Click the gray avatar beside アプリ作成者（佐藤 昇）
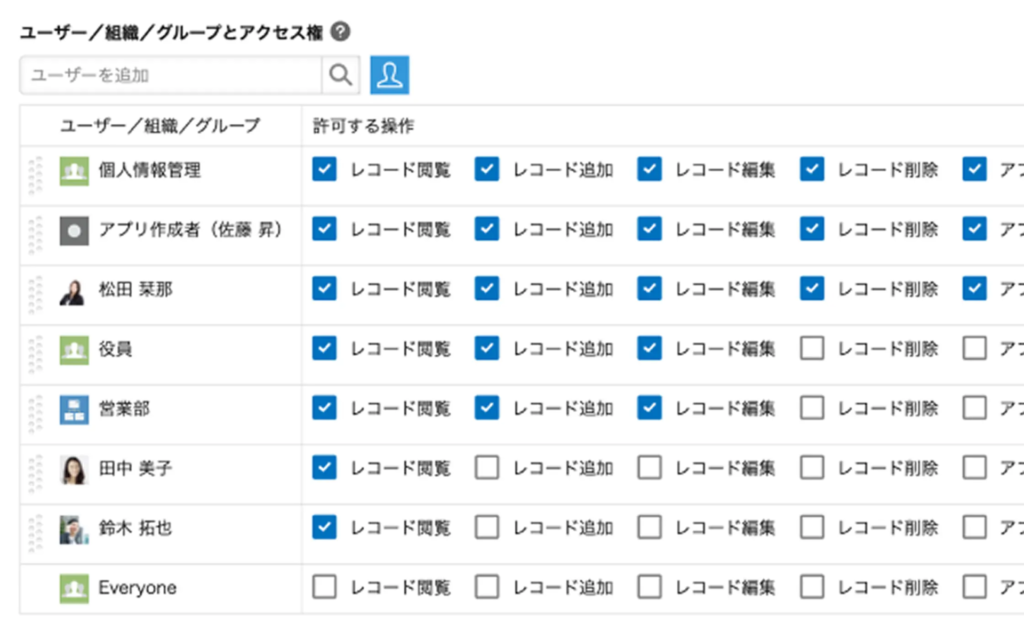The height and width of the screenshot is (640, 1024). [75, 229]
